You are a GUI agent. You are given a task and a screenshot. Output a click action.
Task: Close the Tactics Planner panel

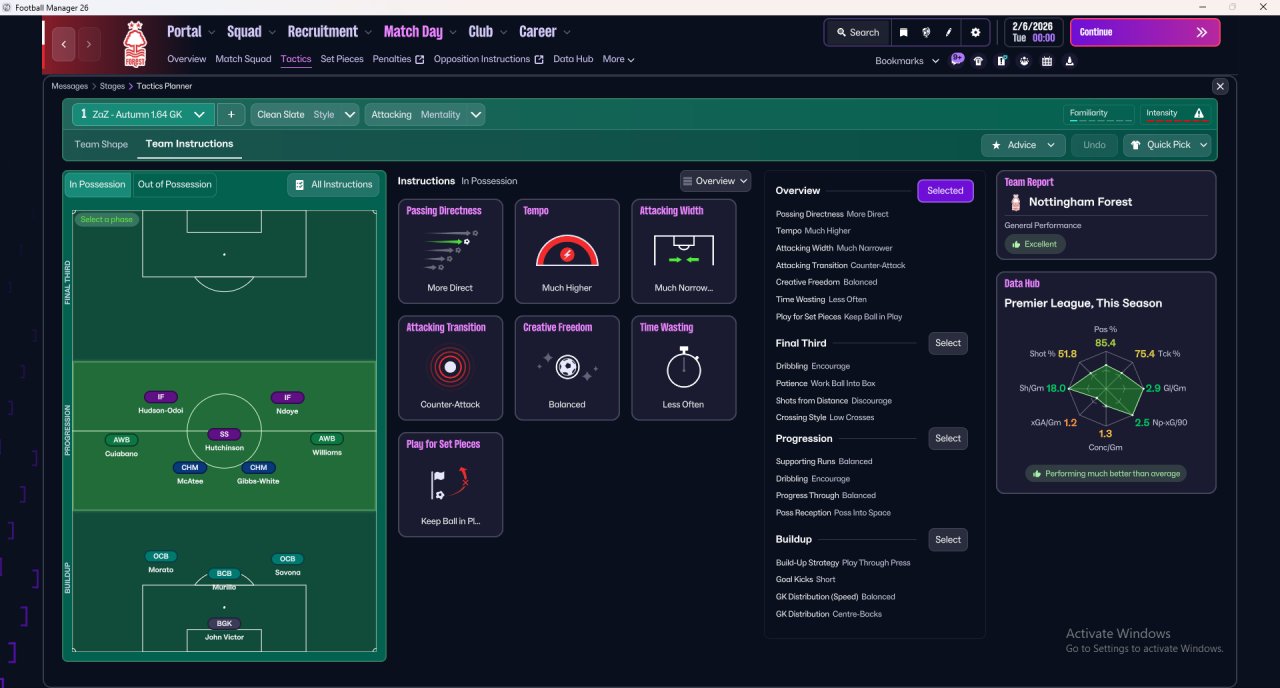(x=1219, y=87)
